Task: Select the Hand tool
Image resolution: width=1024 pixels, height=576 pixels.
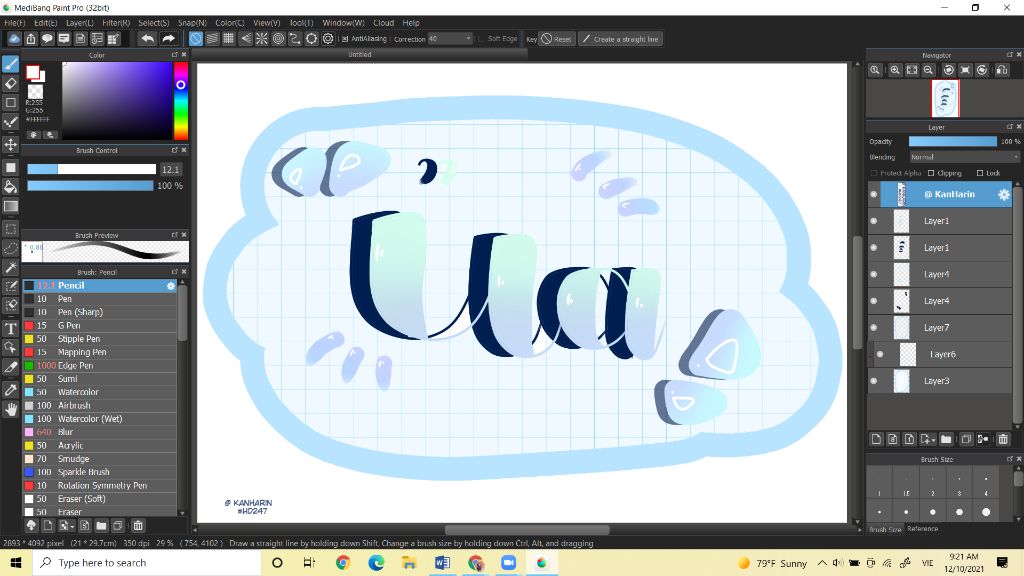Action: (x=10, y=409)
